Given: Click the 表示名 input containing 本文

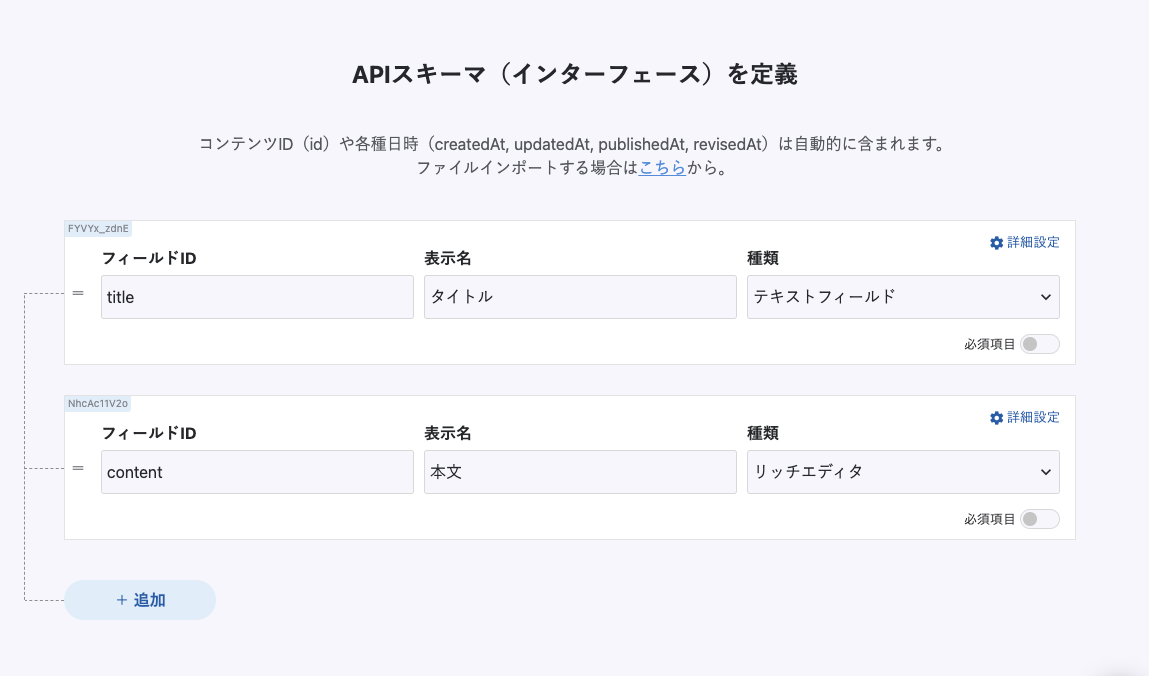Looking at the screenshot, I should coord(580,472).
